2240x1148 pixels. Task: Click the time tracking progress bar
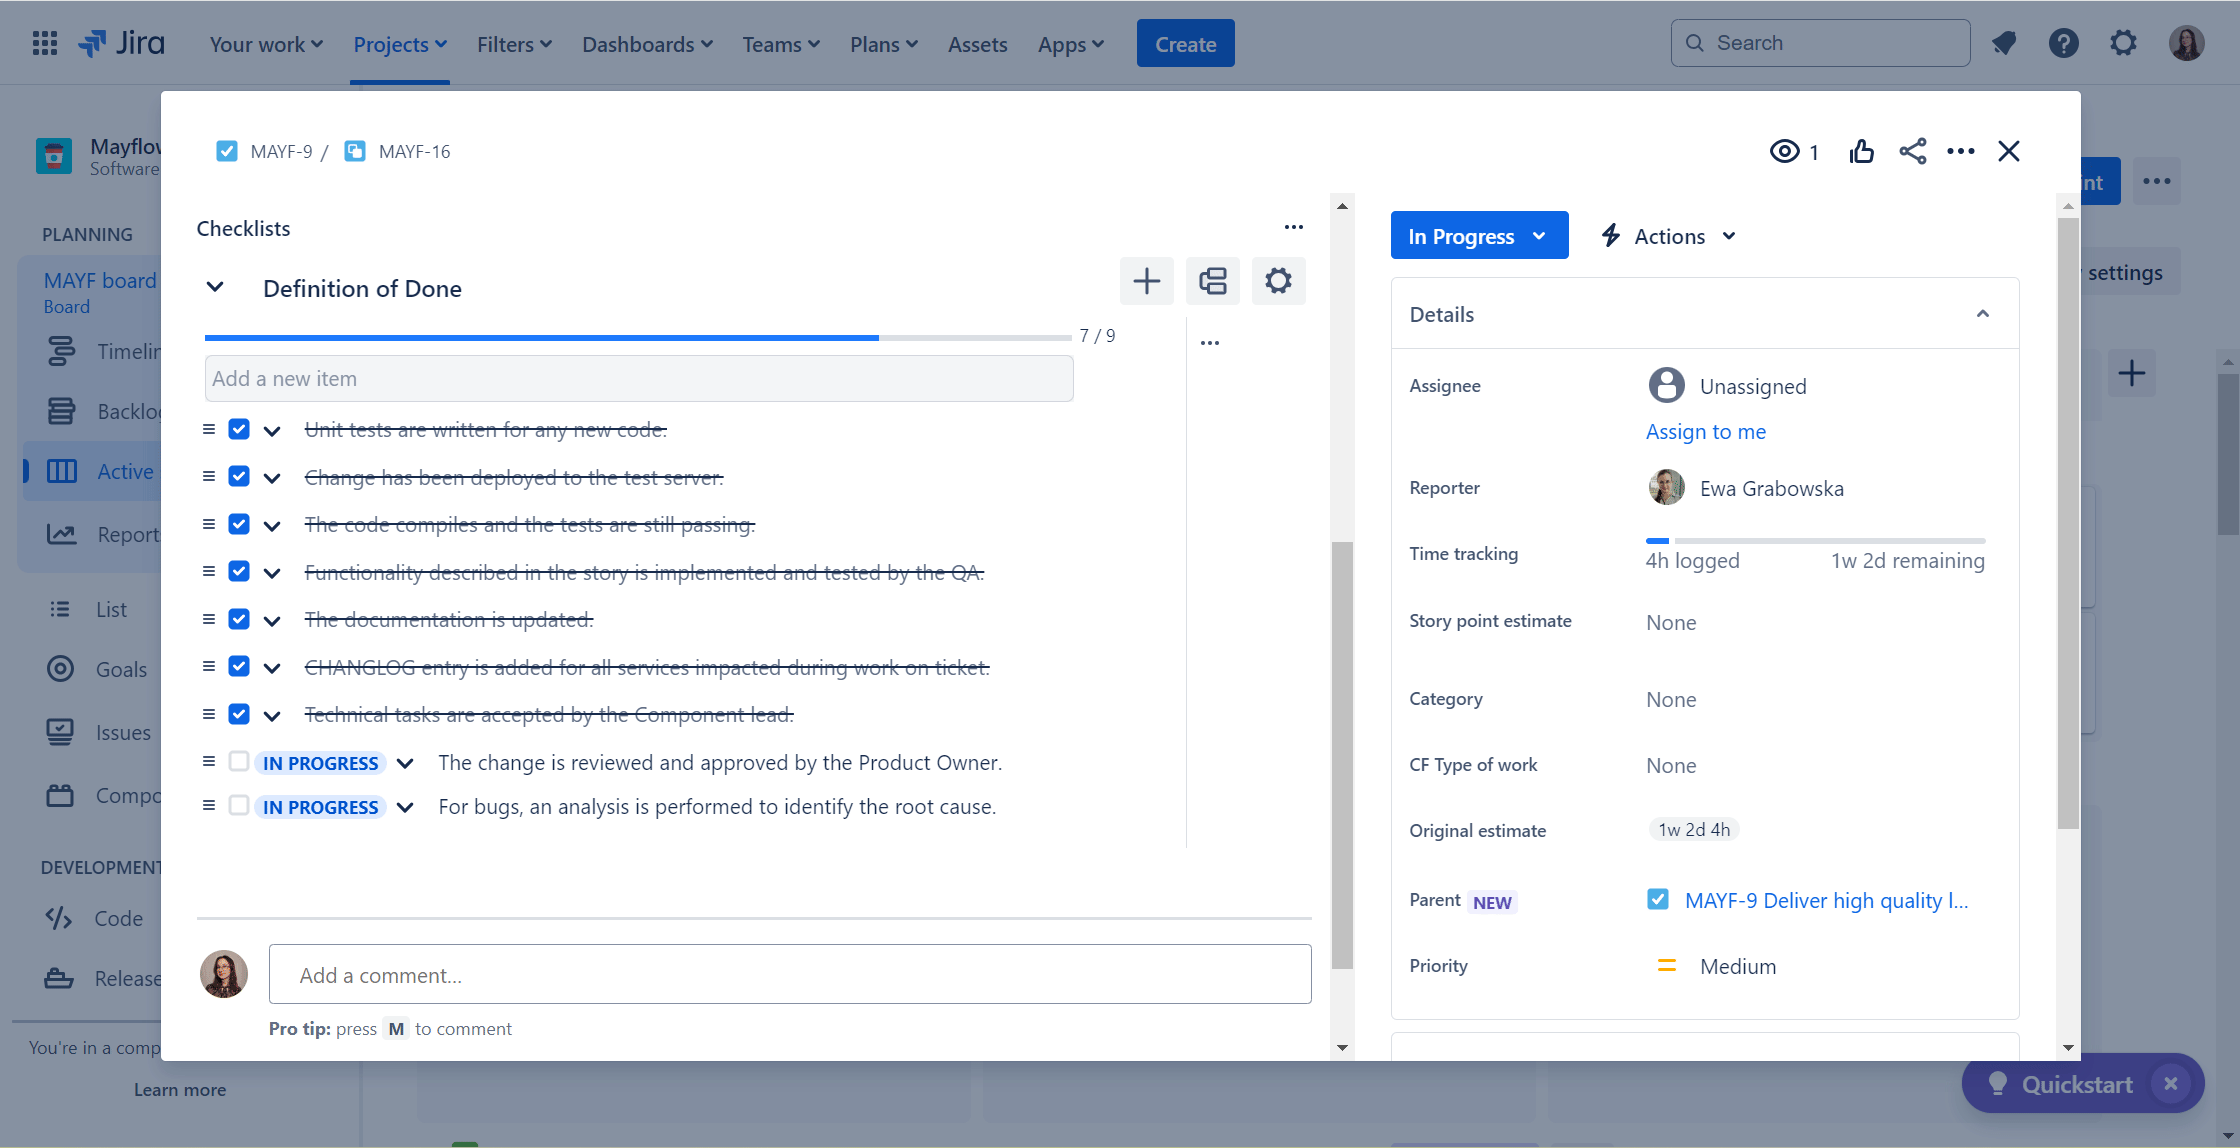click(1814, 541)
